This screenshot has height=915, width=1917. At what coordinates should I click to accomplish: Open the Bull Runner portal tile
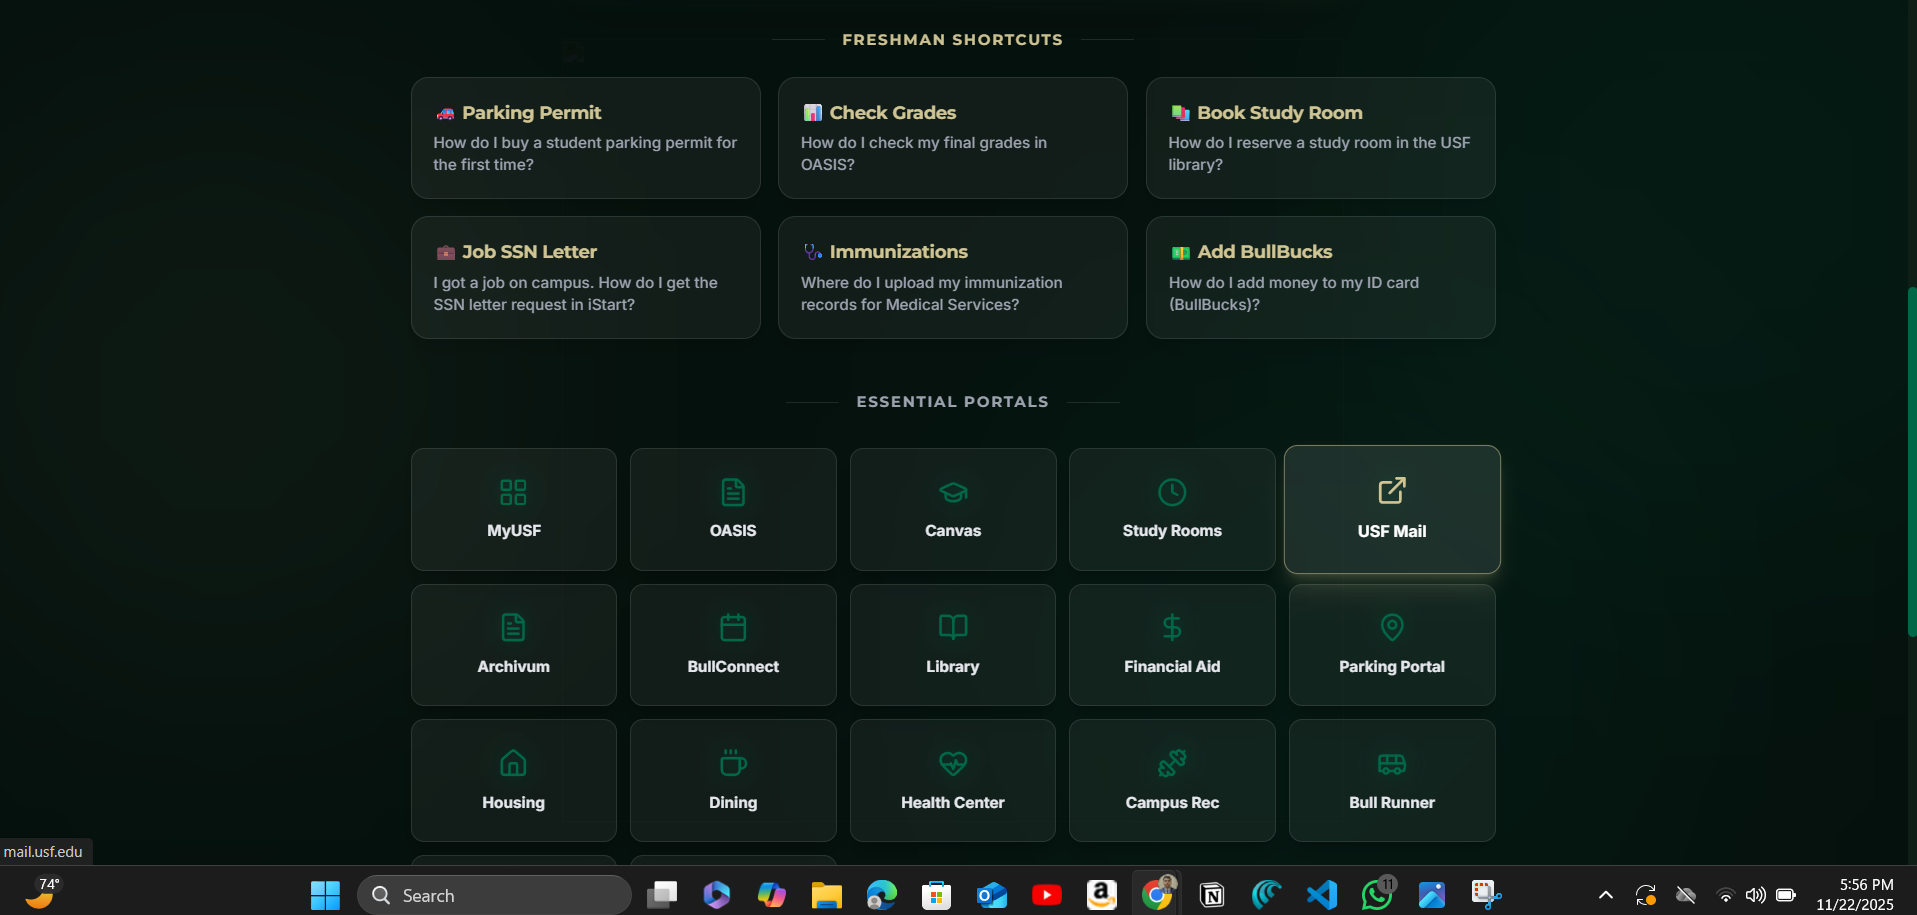(x=1392, y=780)
